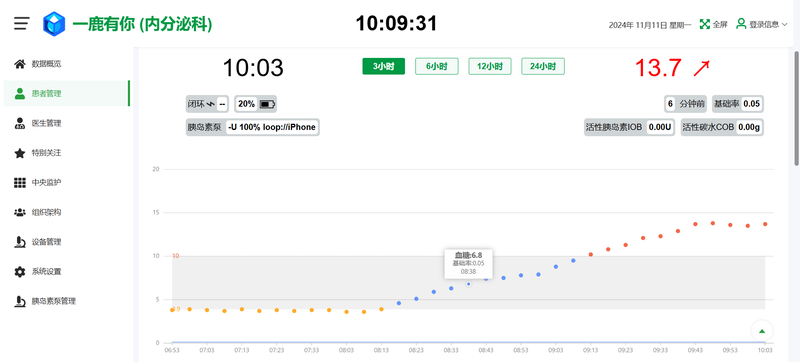Switch chart range to 12小时
The image size is (800, 362).
[x=490, y=66]
